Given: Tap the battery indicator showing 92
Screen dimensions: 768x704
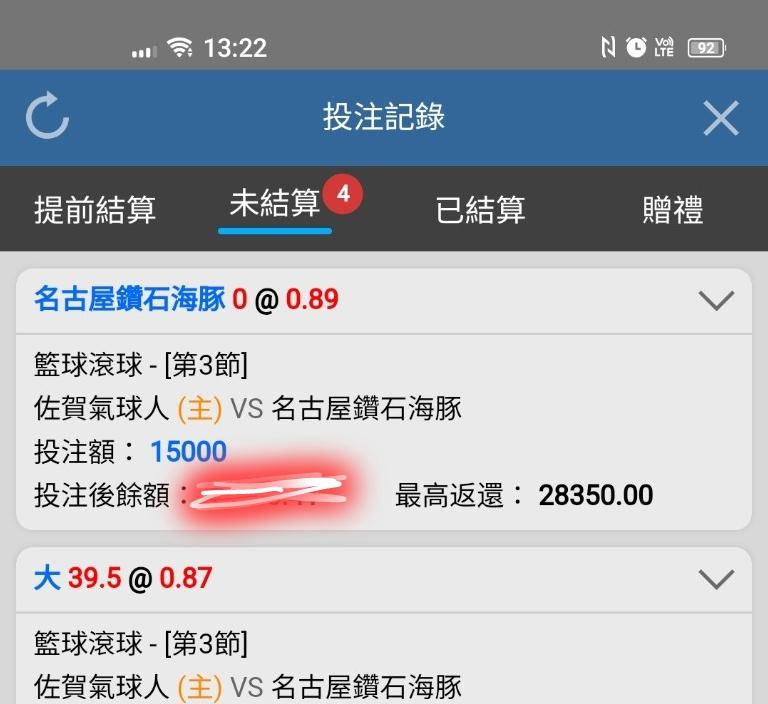Looking at the screenshot, I should point(706,48).
